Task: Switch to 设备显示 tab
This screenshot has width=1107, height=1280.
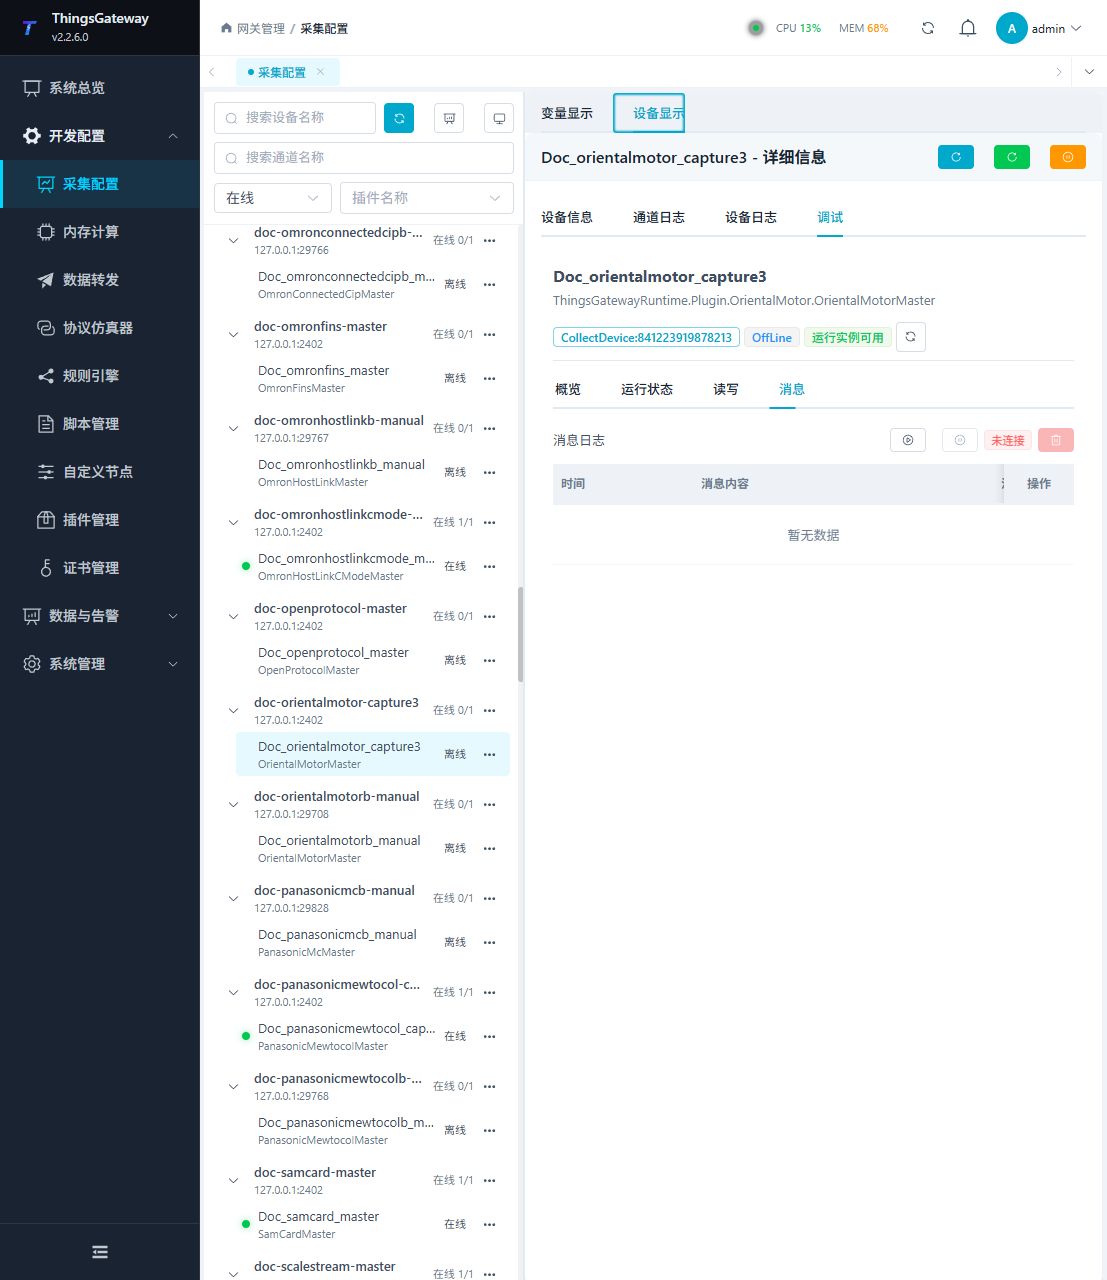Action: point(649,113)
